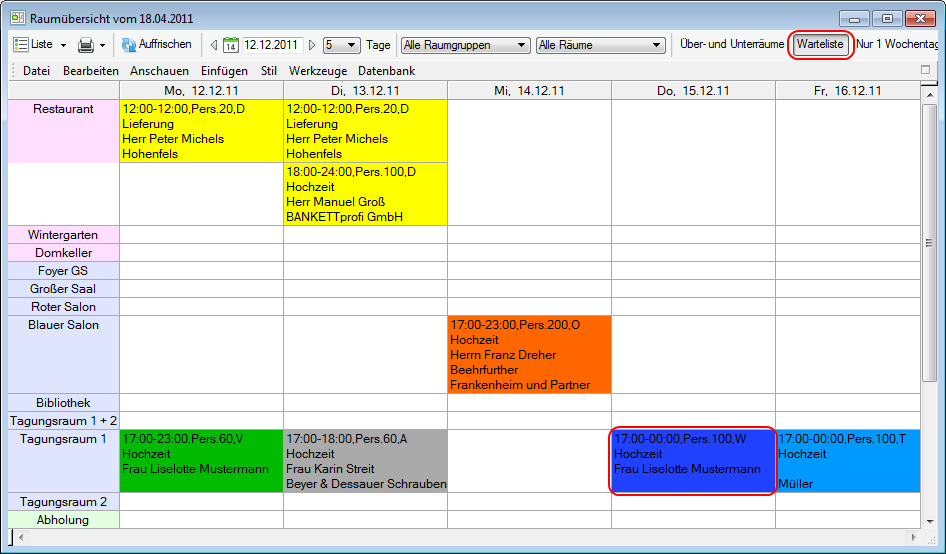This screenshot has width=946, height=554.
Task: Toggle the Warteliste button
Action: 820,45
